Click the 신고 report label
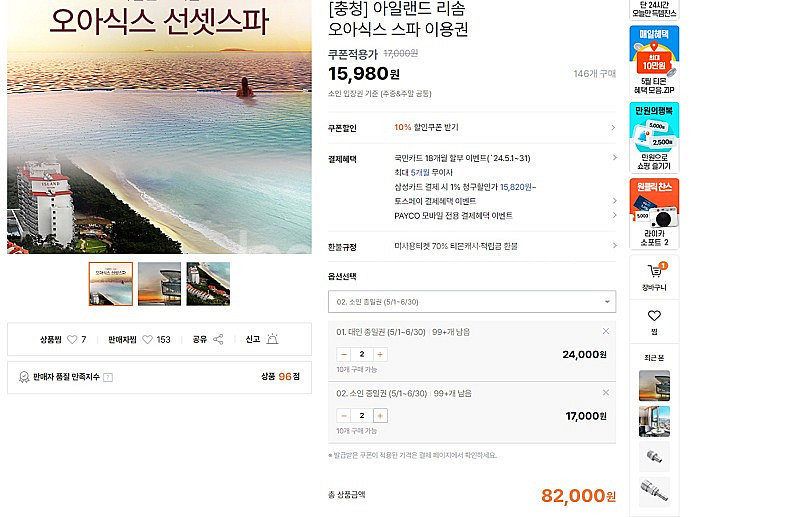 tap(253, 339)
